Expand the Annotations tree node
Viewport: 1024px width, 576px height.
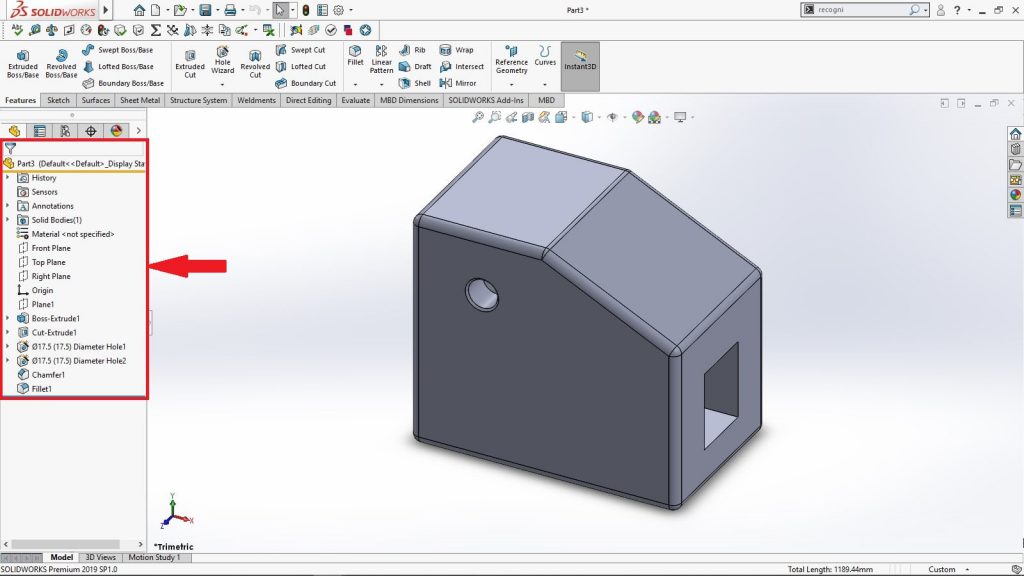point(8,206)
